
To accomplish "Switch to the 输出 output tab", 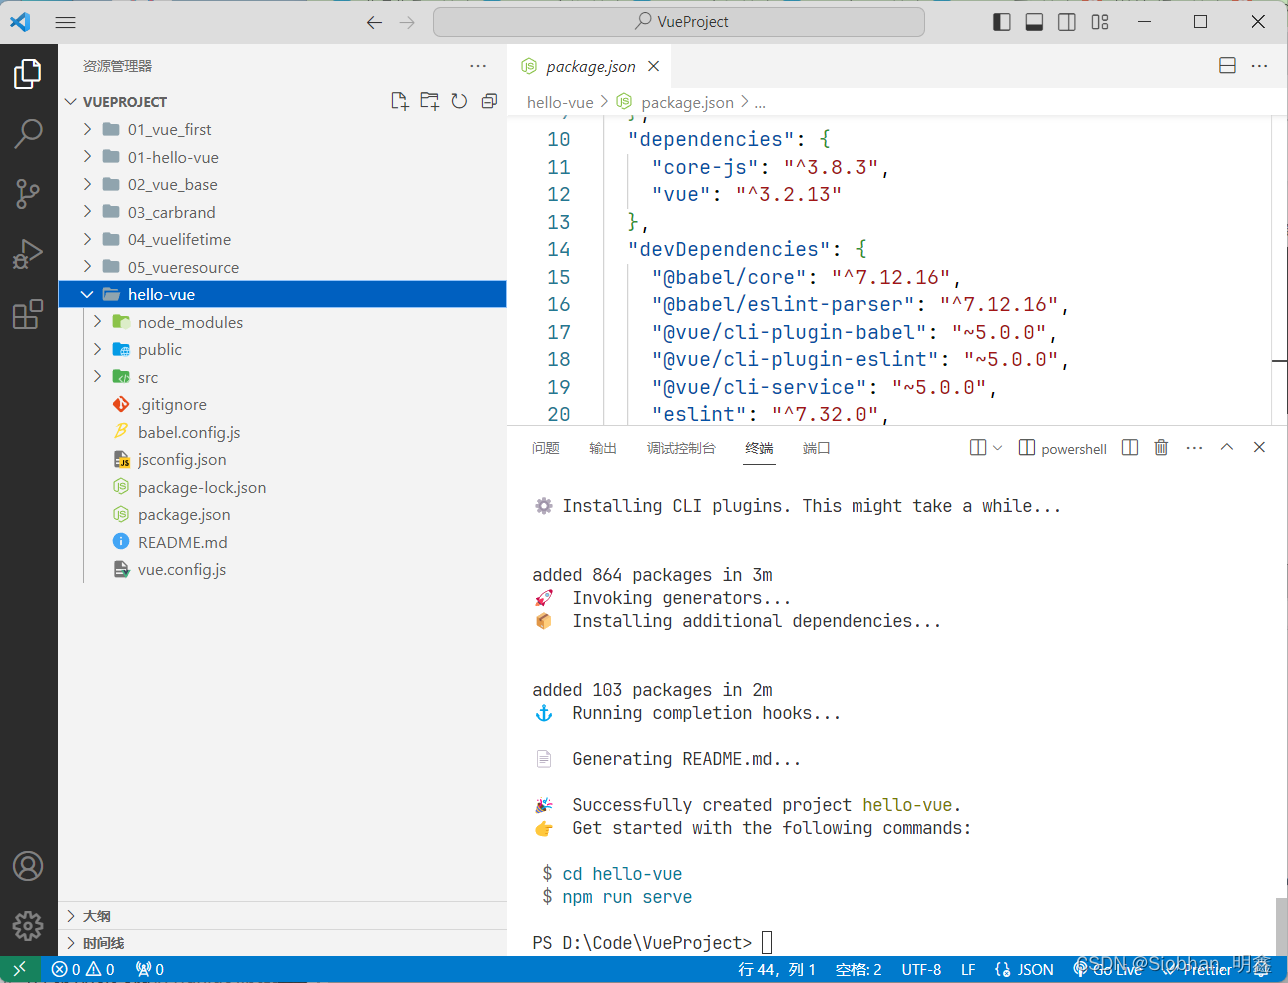I will tap(603, 448).
